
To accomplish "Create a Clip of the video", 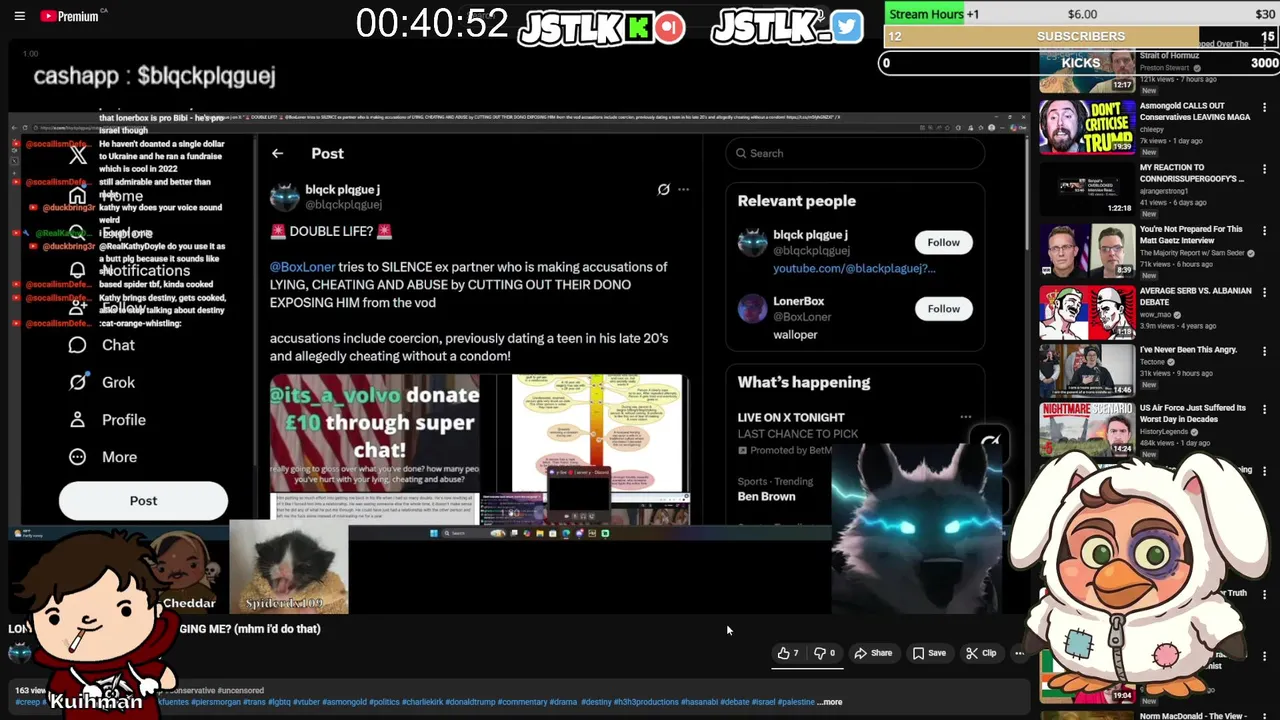I will click(x=981, y=653).
